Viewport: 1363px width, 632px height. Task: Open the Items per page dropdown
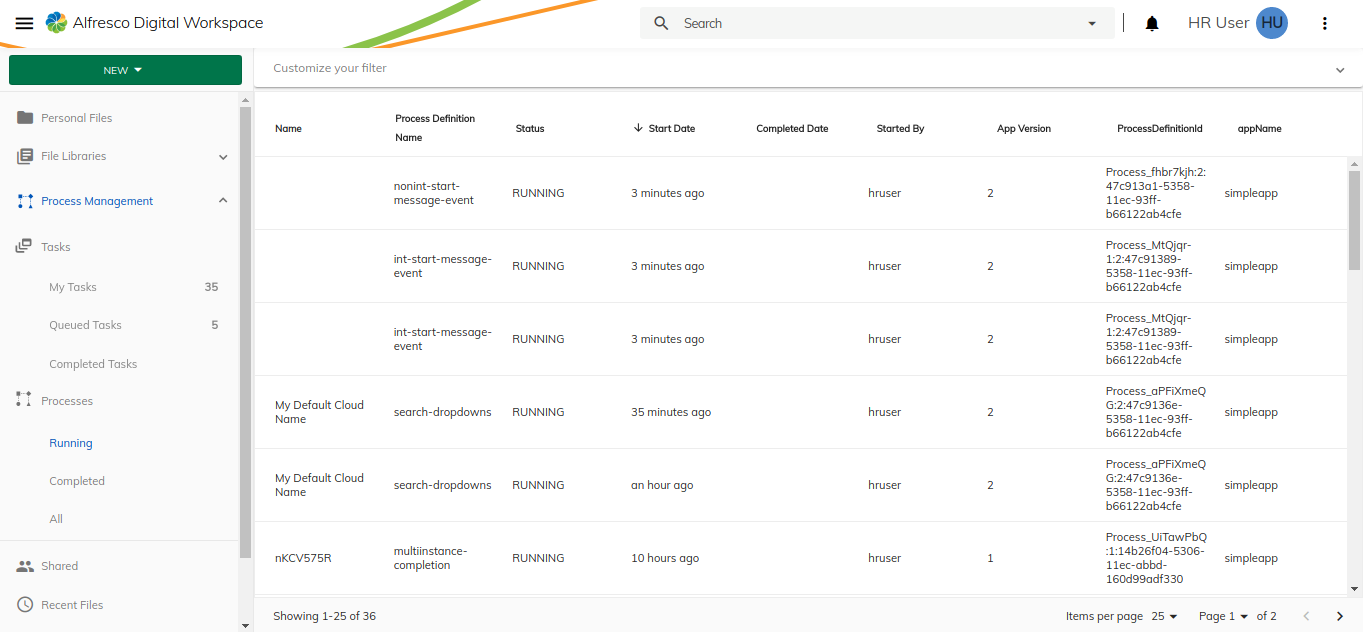(x=1162, y=616)
